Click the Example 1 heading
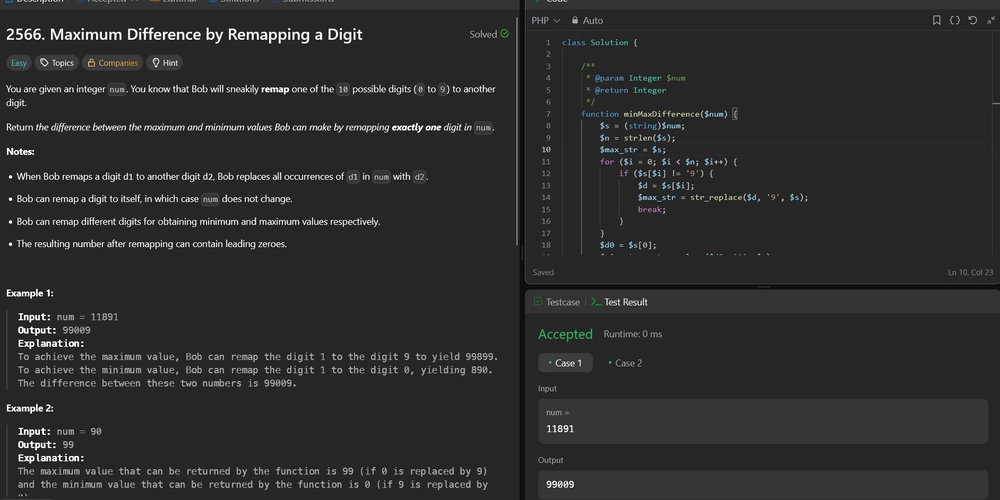The height and width of the screenshot is (500, 1000). [30, 293]
